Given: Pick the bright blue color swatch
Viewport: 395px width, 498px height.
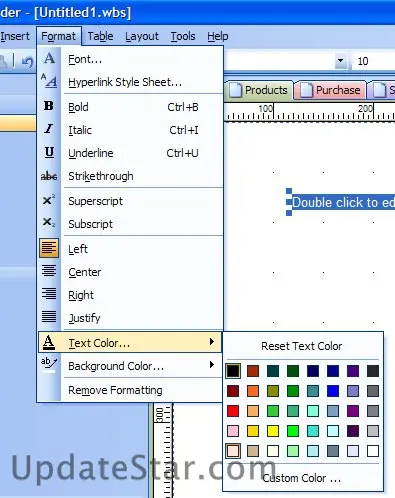Looking at the screenshot, I should 333,391.
